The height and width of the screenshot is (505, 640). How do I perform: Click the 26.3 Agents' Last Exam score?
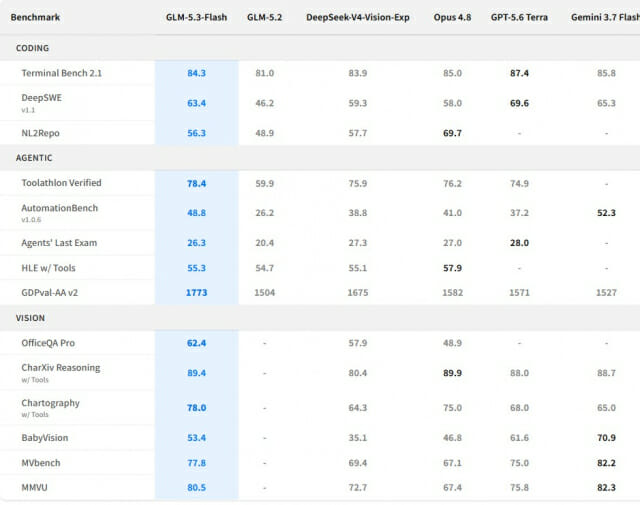196,243
